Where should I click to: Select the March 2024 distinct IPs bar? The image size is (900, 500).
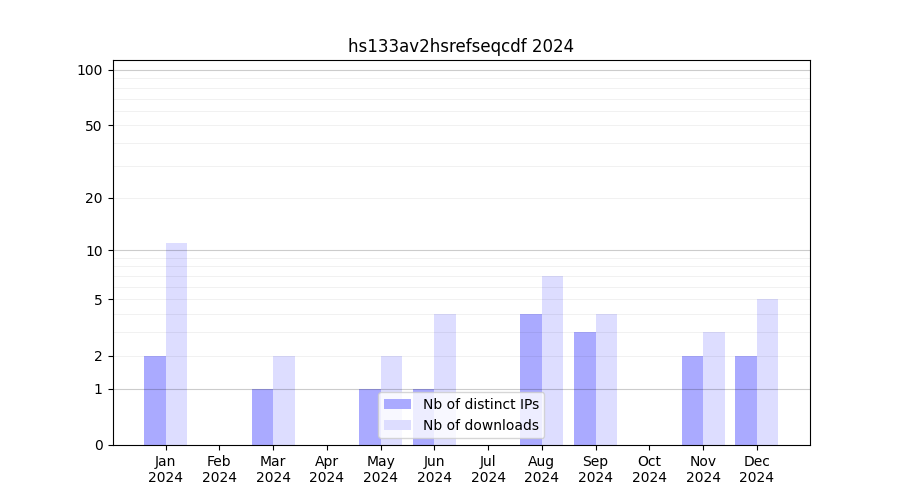point(262,417)
